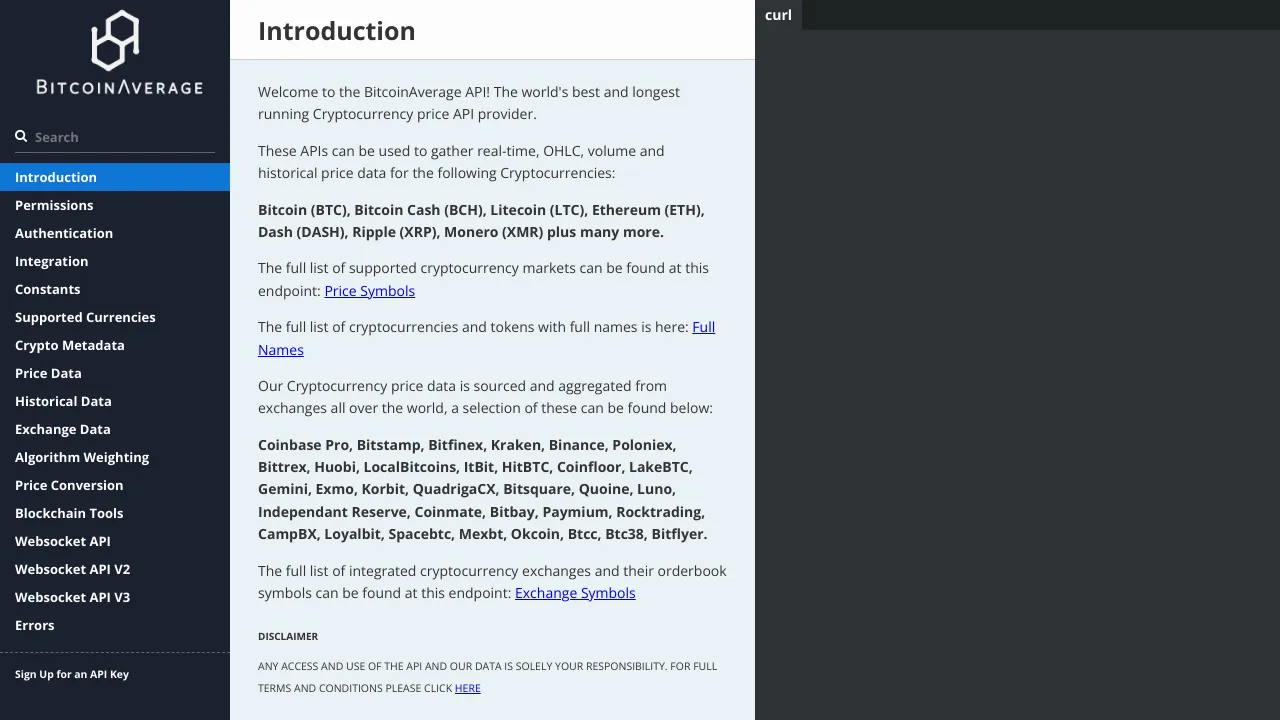Go to Websocket API V2

click(115, 569)
